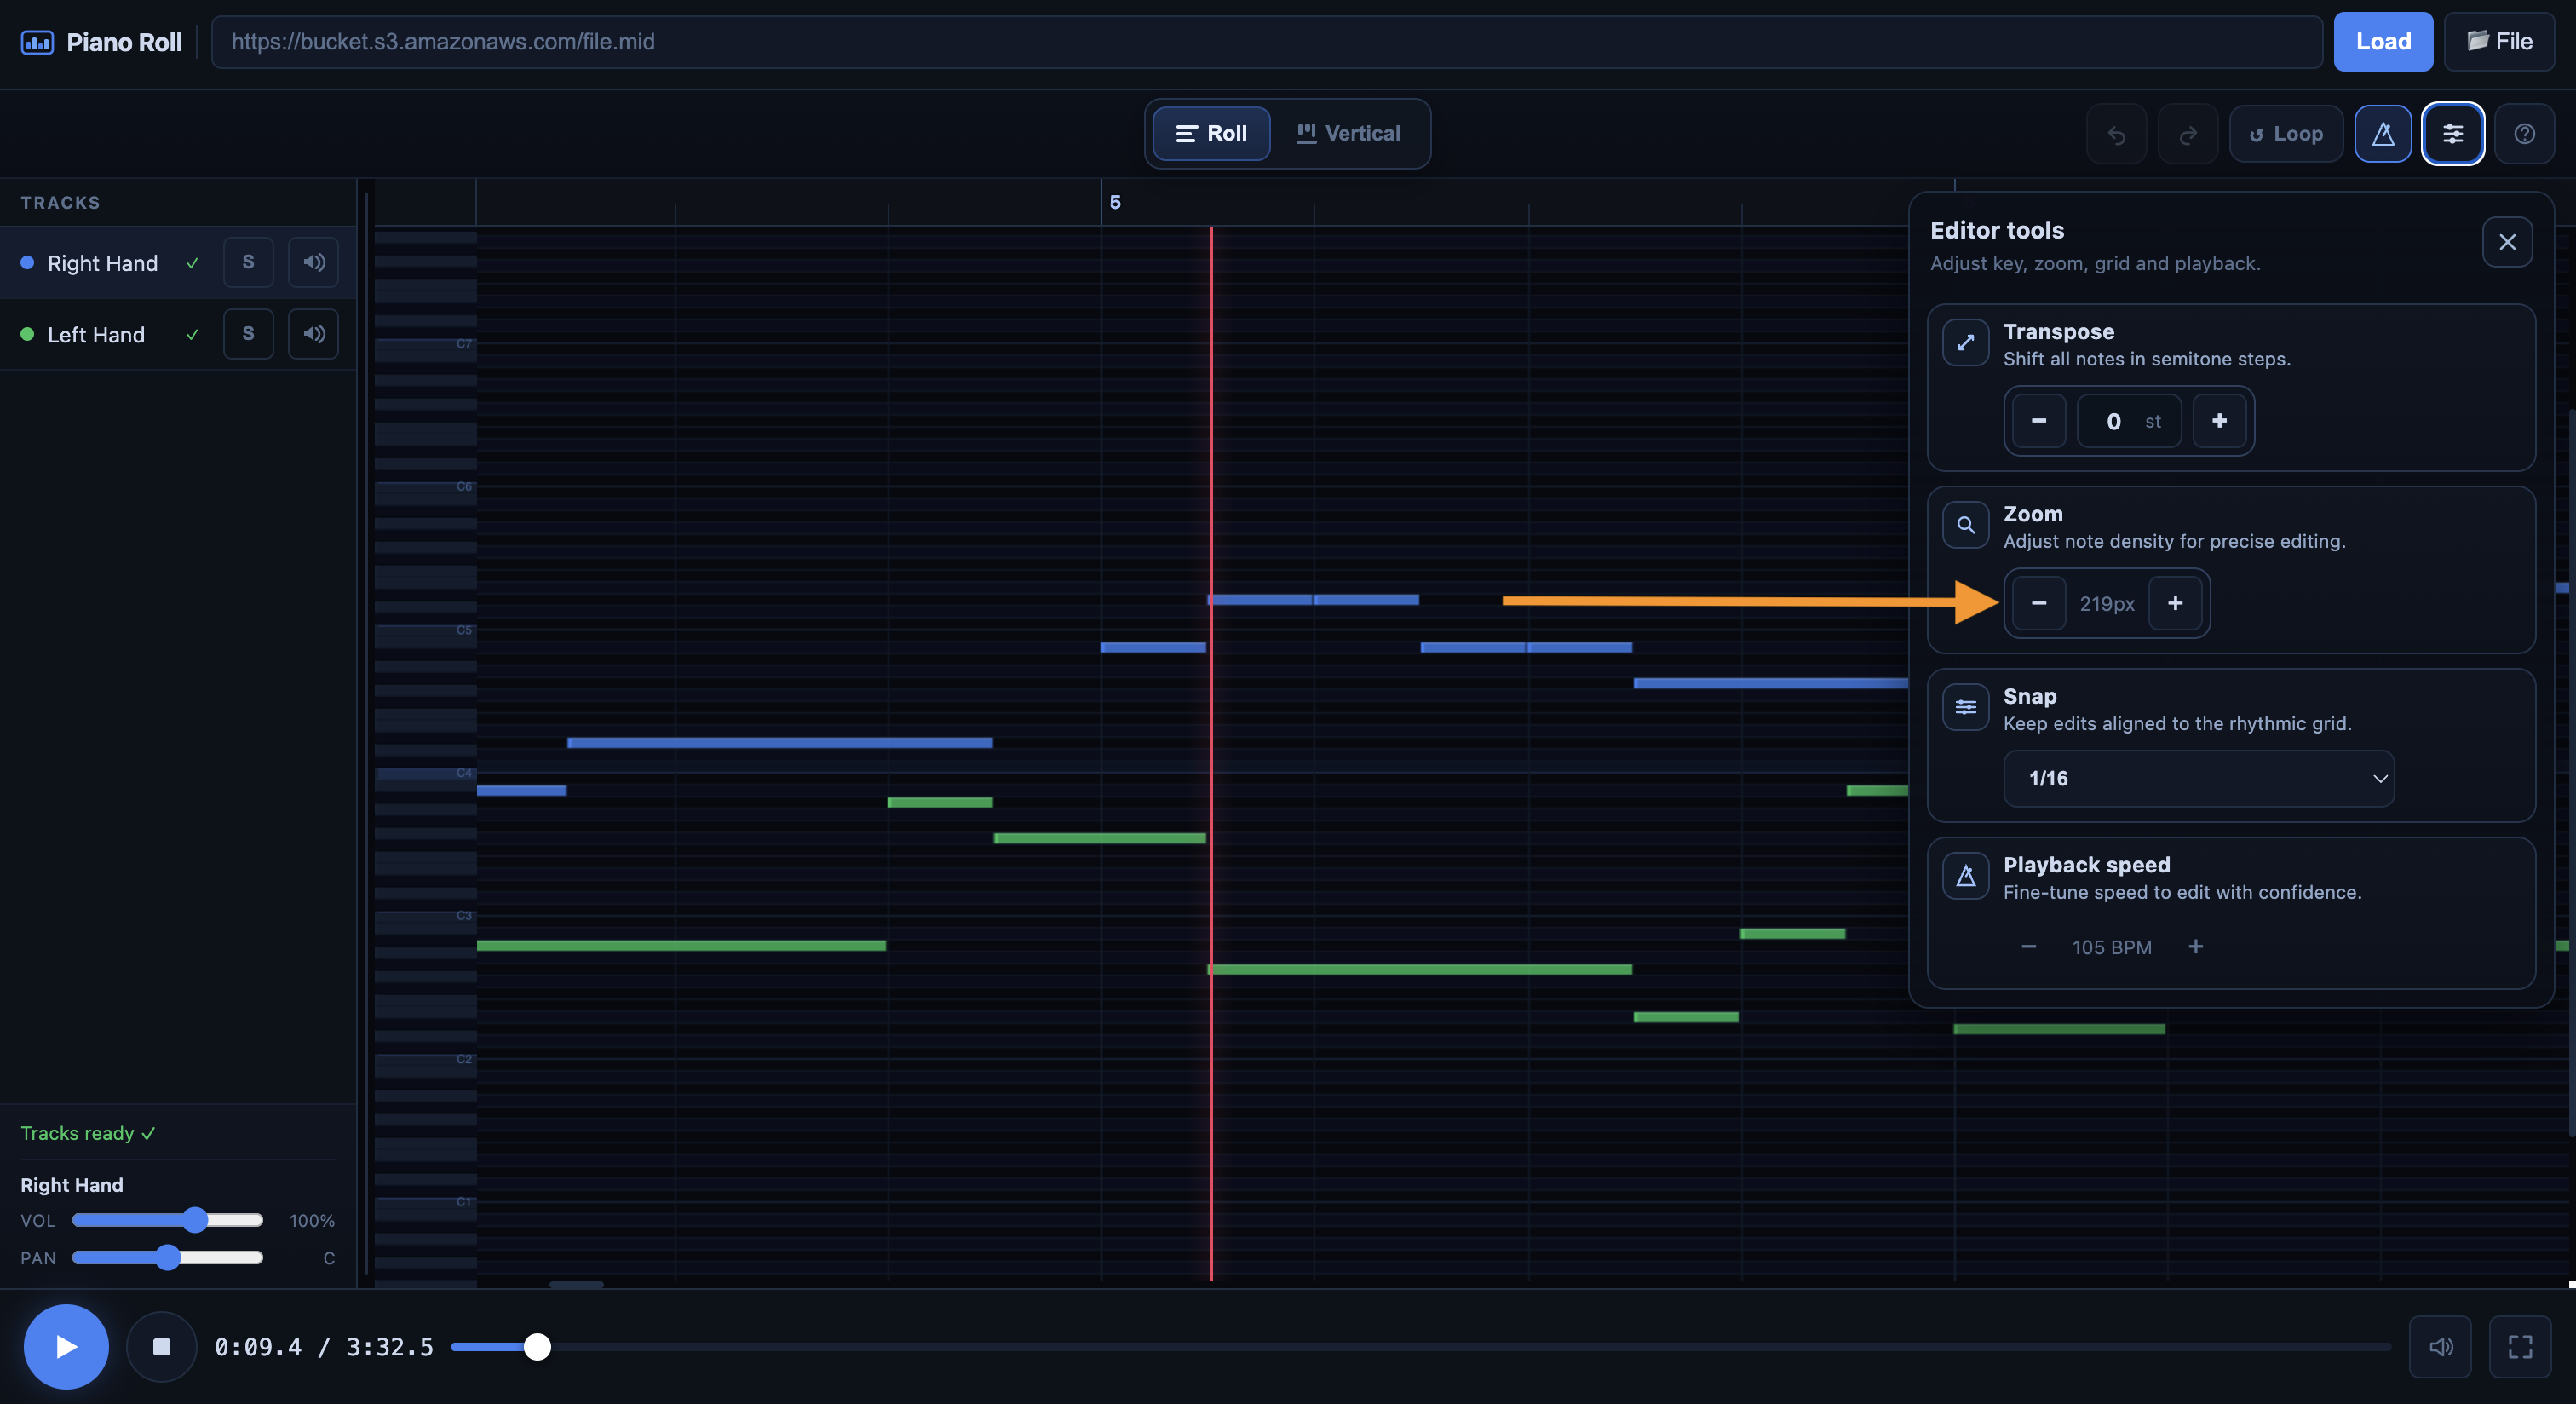Open the Snap 1/16 dropdown
The image size is (2576, 1404).
[2198, 778]
